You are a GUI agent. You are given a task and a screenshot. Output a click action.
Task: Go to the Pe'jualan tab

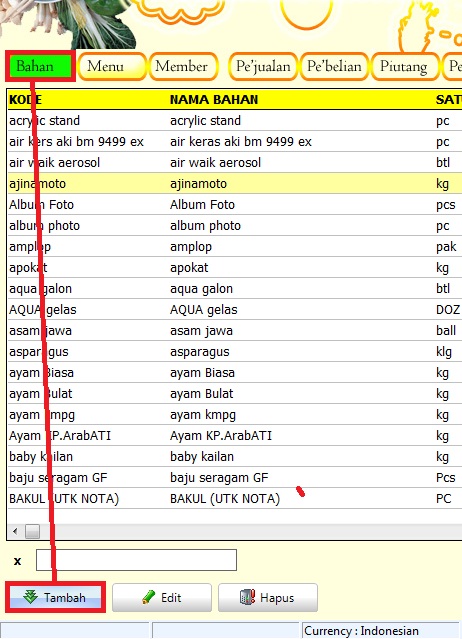click(x=263, y=66)
